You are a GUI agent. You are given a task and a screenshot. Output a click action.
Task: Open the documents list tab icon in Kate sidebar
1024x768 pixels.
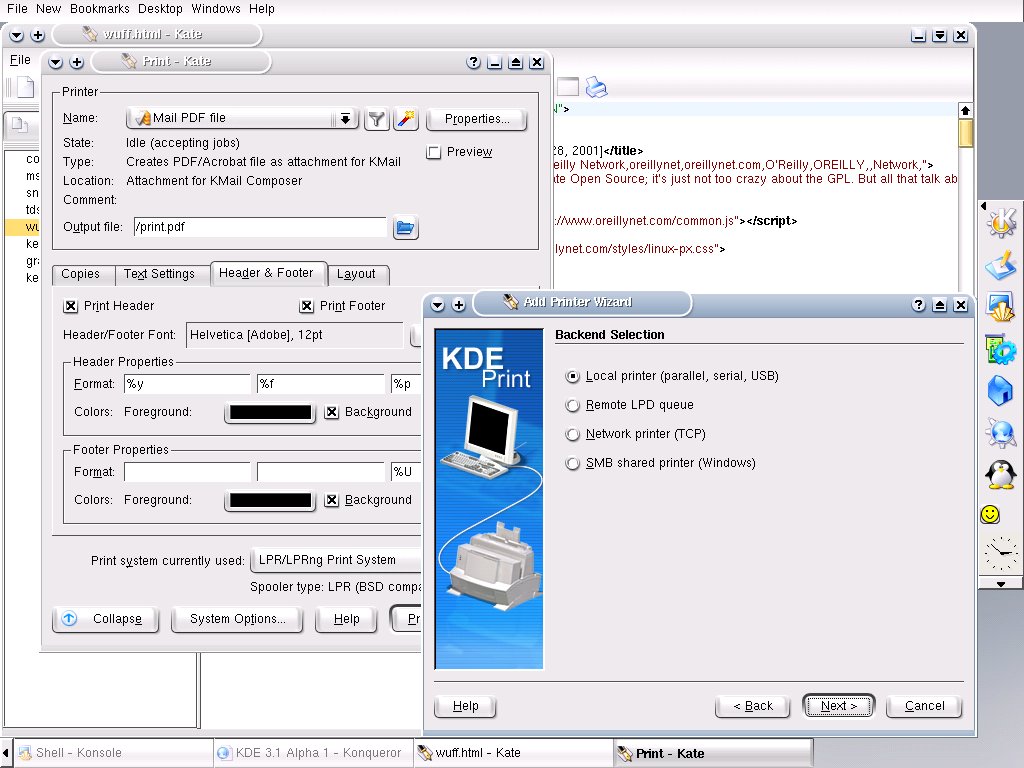point(18,124)
